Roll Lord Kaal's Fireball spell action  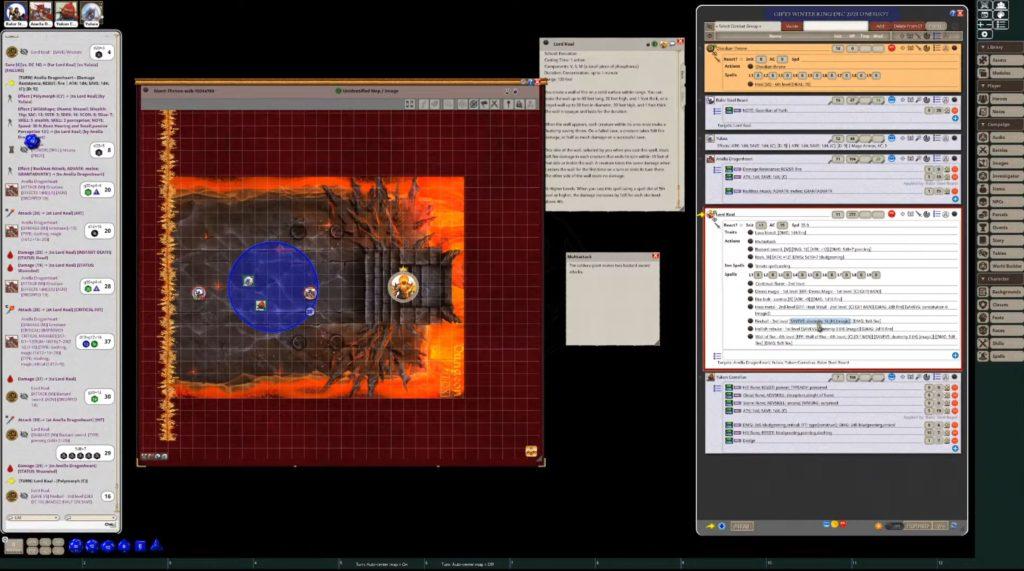pyautogui.click(x=750, y=321)
